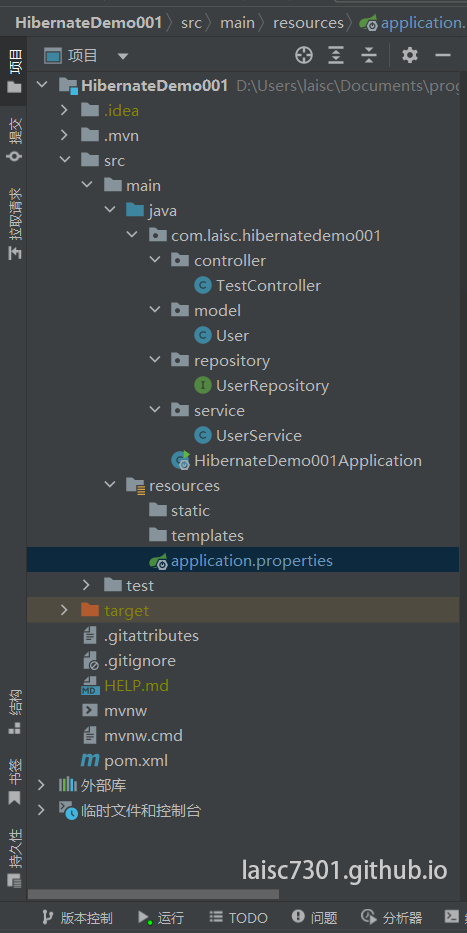The height and width of the screenshot is (933, 467).
Task: Open the 提交 commit tool window
Action: click(14, 139)
